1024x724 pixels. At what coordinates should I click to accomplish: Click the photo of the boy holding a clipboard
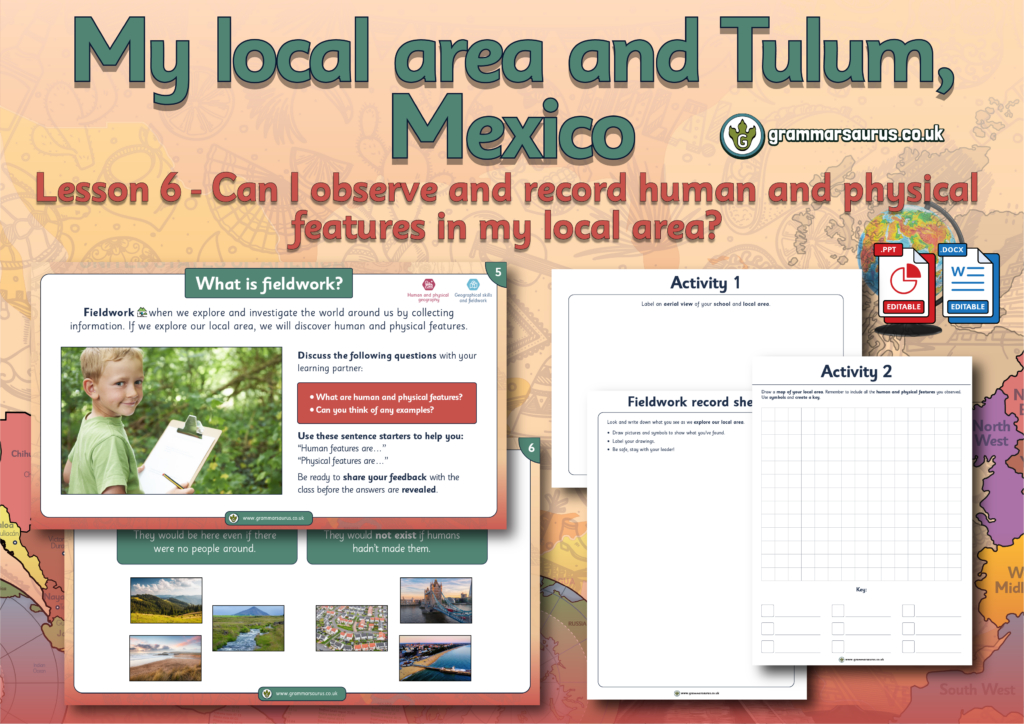[x=171, y=420]
